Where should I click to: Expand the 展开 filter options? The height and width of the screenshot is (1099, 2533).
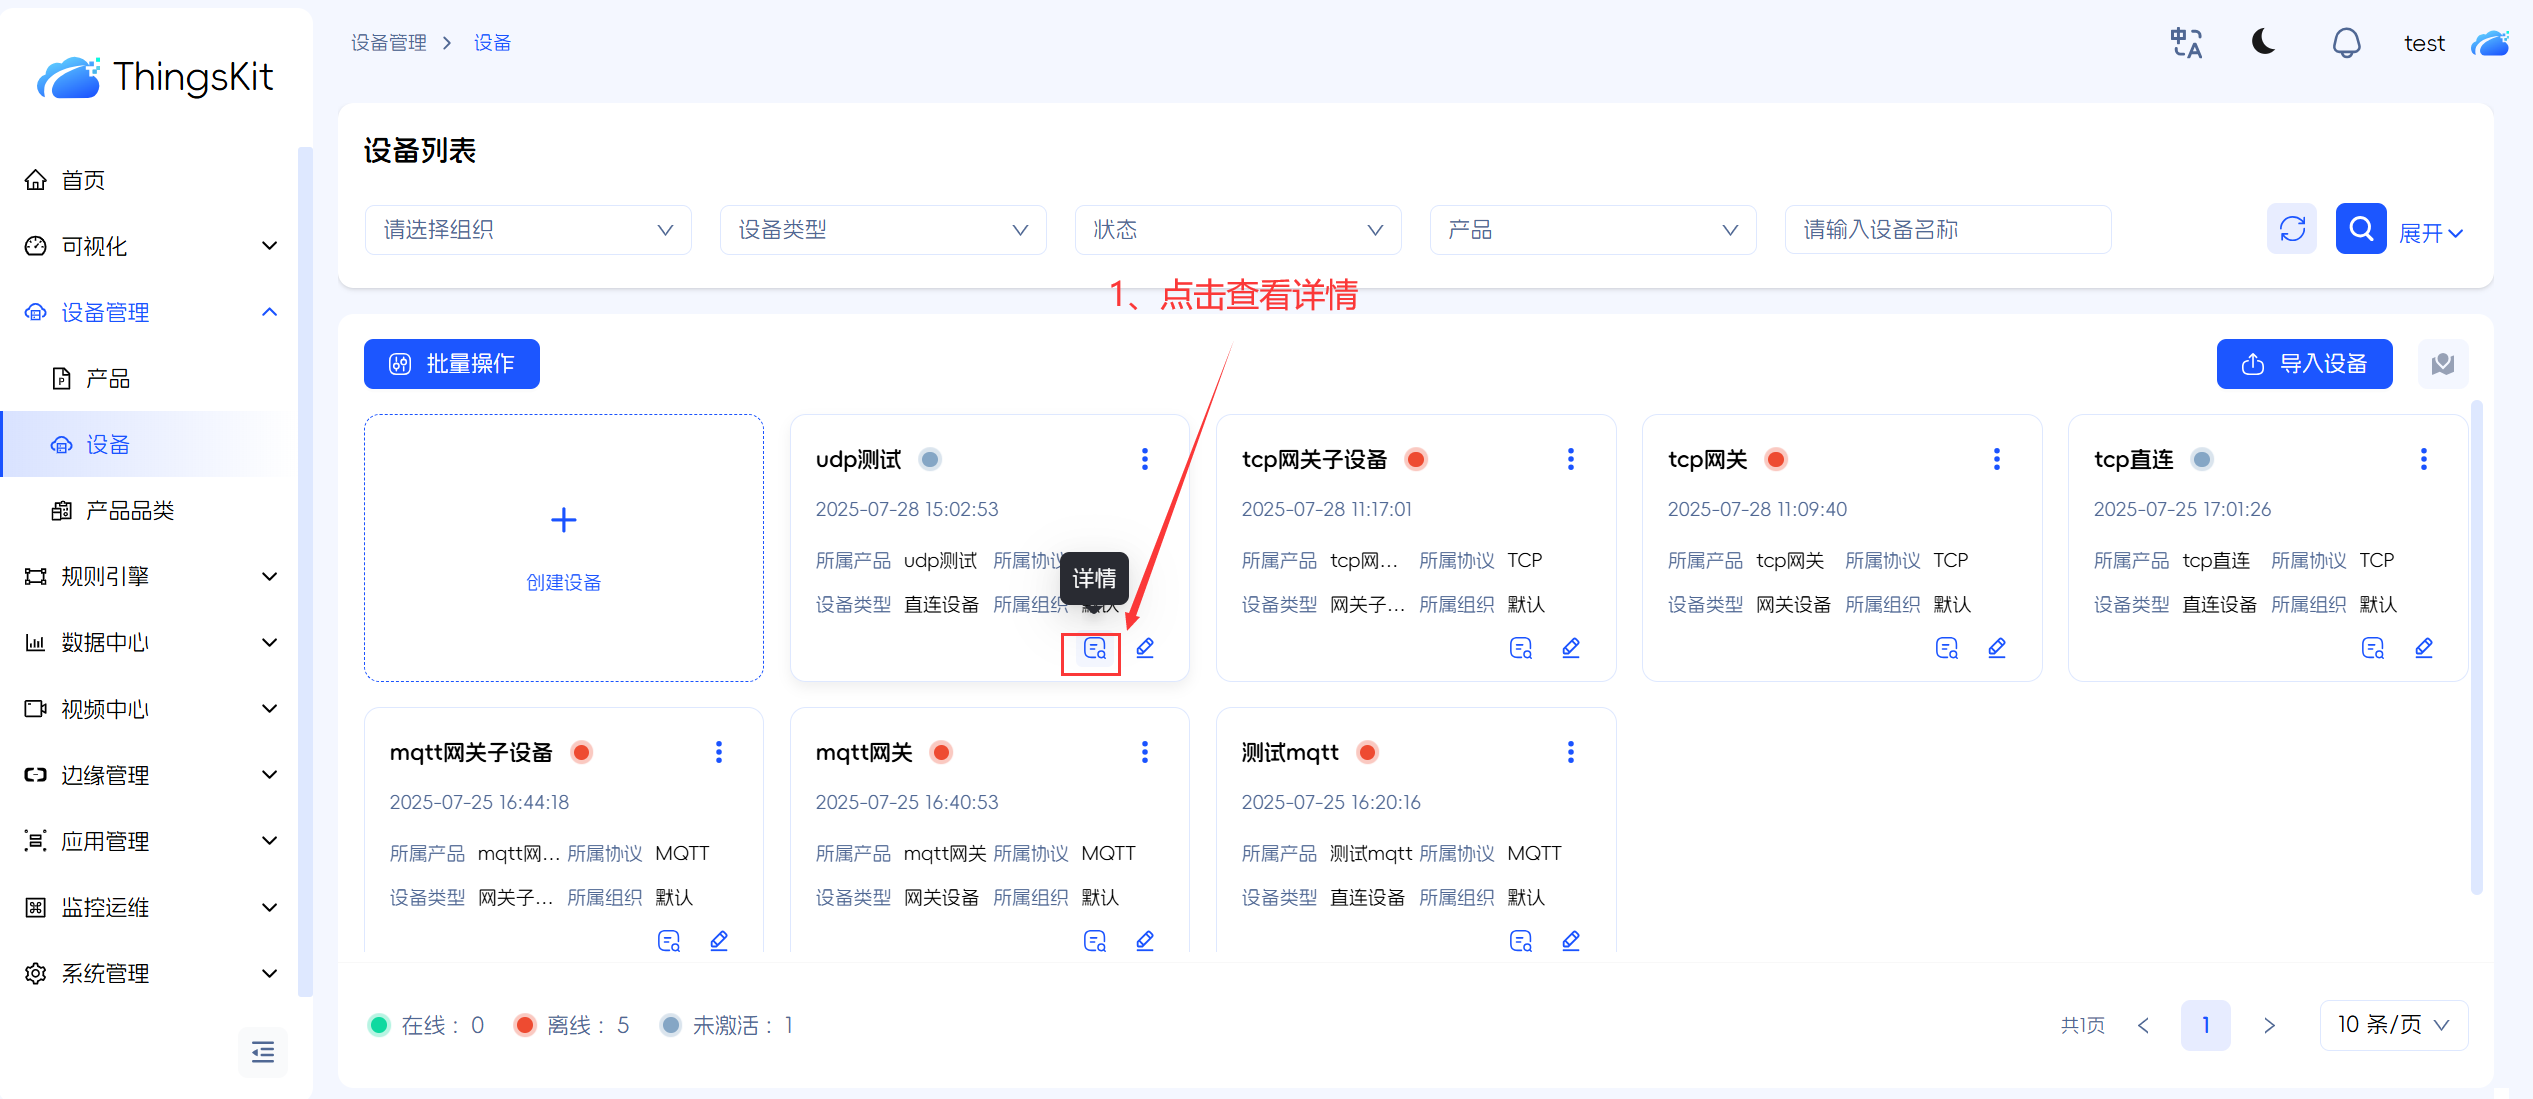[2431, 233]
